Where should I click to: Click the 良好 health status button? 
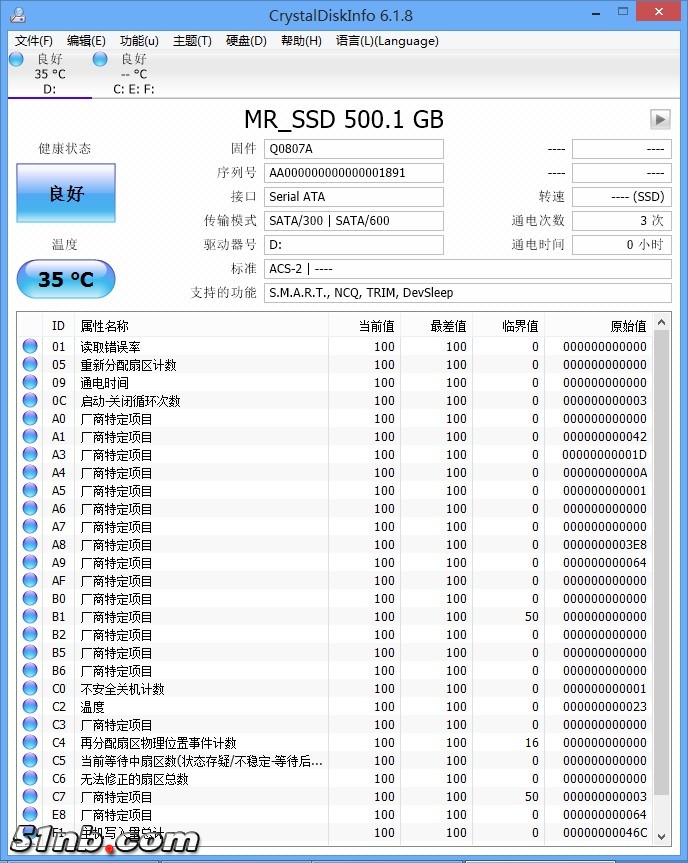click(x=66, y=193)
